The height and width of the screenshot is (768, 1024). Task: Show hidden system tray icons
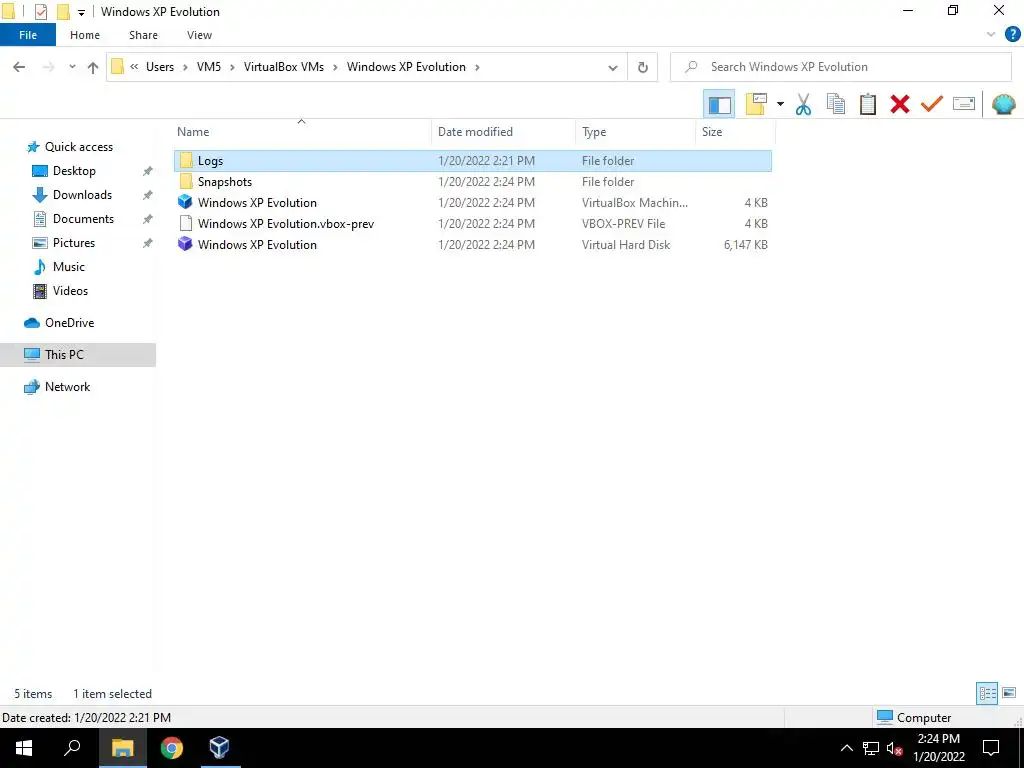click(x=846, y=748)
